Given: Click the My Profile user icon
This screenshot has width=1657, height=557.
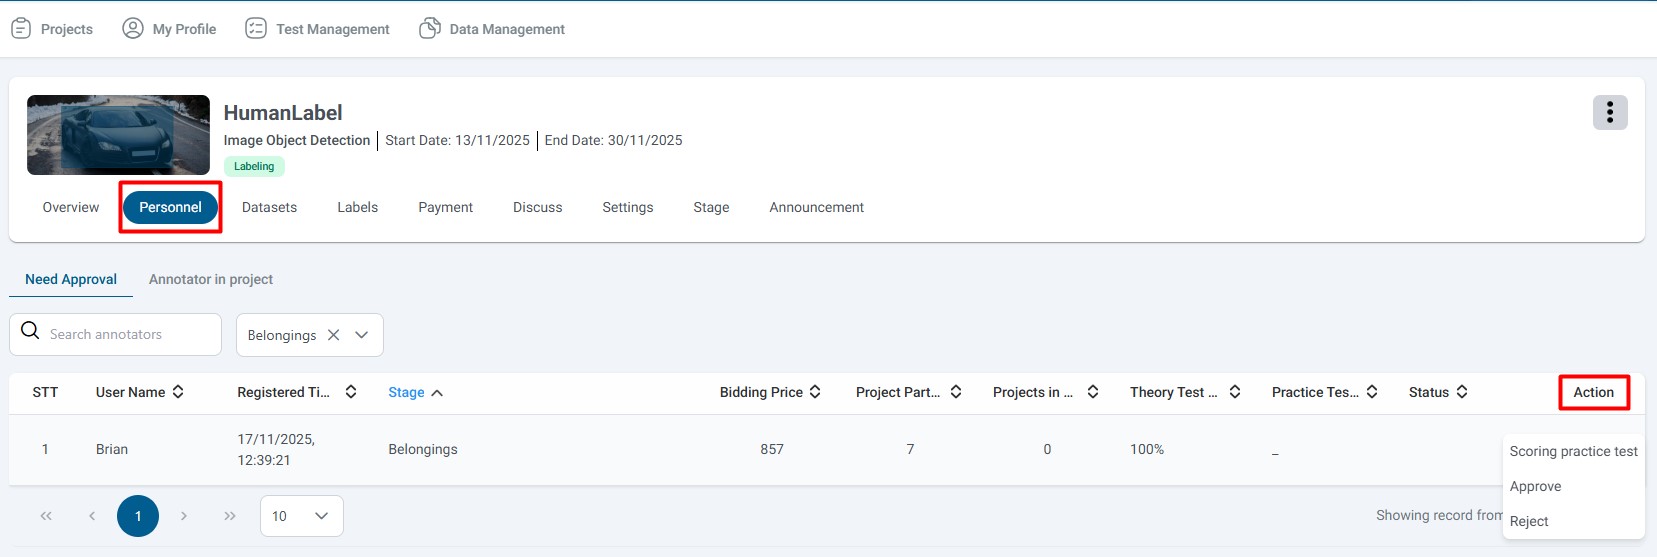Looking at the screenshot, I should pos(133,29).
